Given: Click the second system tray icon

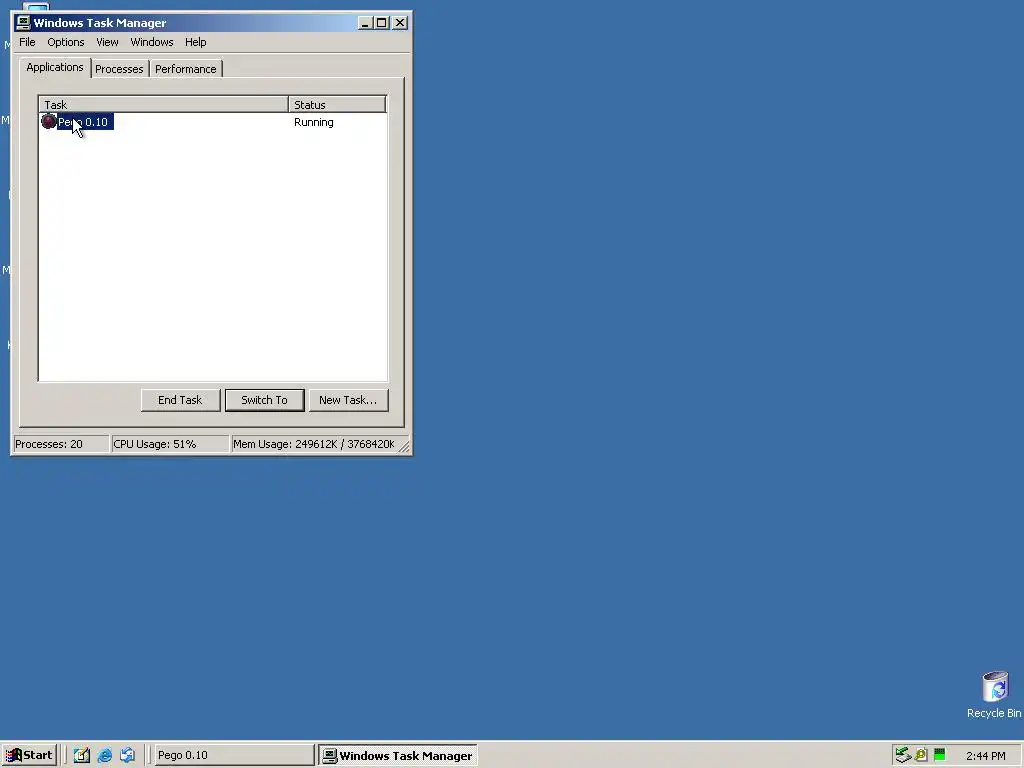Looking at the screenshot, I should coord(921,755).
